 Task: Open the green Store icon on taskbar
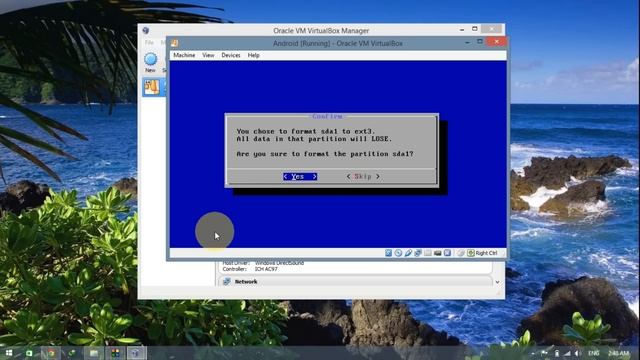point(29,353)
